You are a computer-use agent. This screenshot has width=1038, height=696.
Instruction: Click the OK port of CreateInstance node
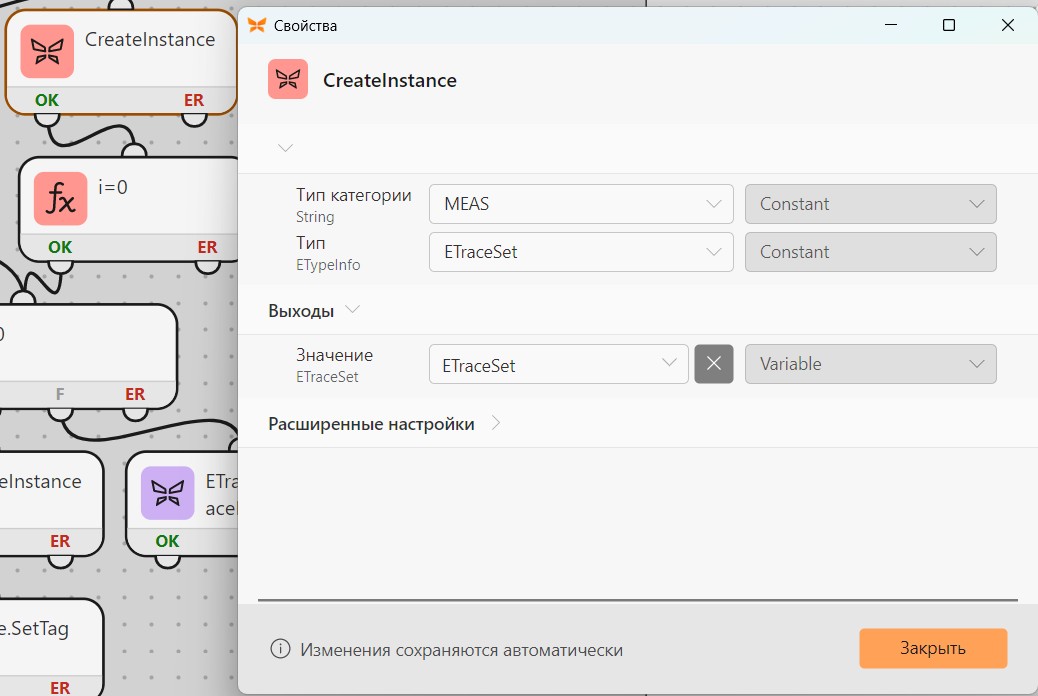click(47, 100)
